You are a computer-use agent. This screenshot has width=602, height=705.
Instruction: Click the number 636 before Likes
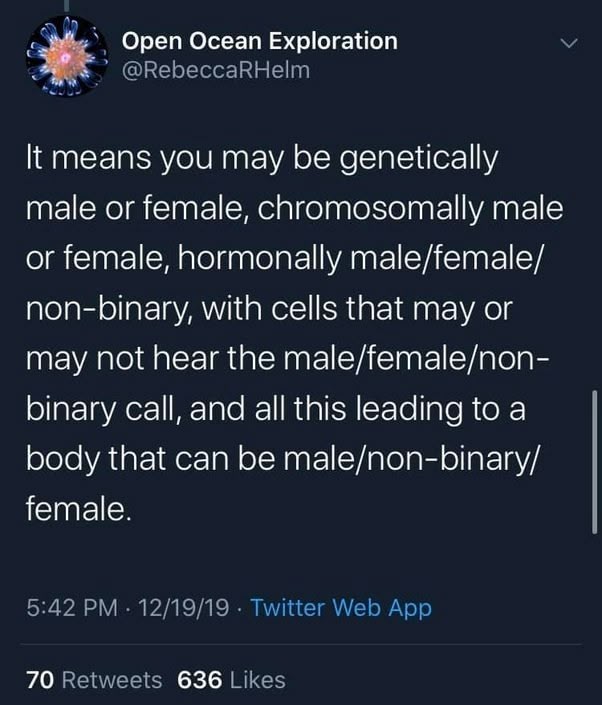point(199,680)
